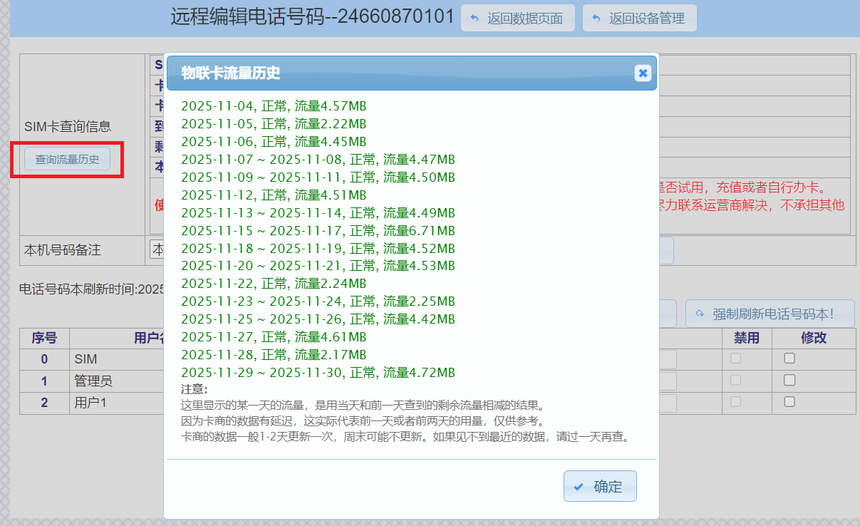860x526 pixels.
Task: Select the 2025-11-15 ~ 2025-11-17 流量6.71MB entry
Action: point(318,230)
